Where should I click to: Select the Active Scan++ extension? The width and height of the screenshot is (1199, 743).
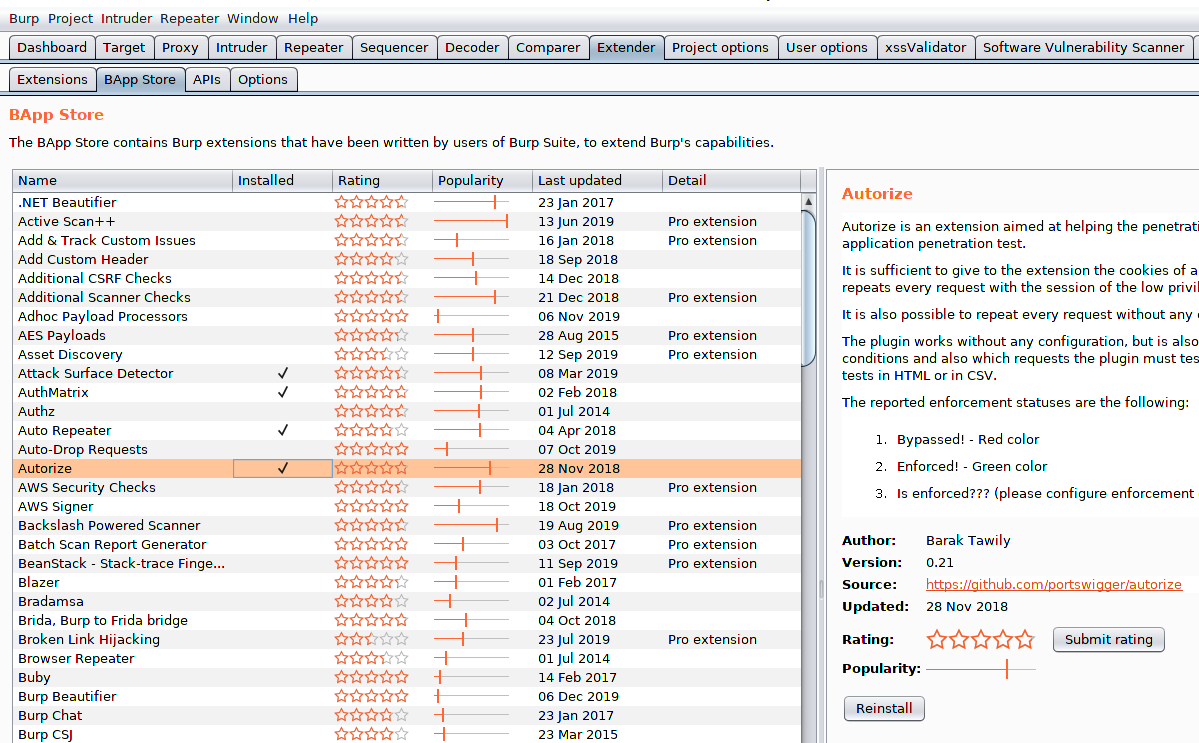407,222
